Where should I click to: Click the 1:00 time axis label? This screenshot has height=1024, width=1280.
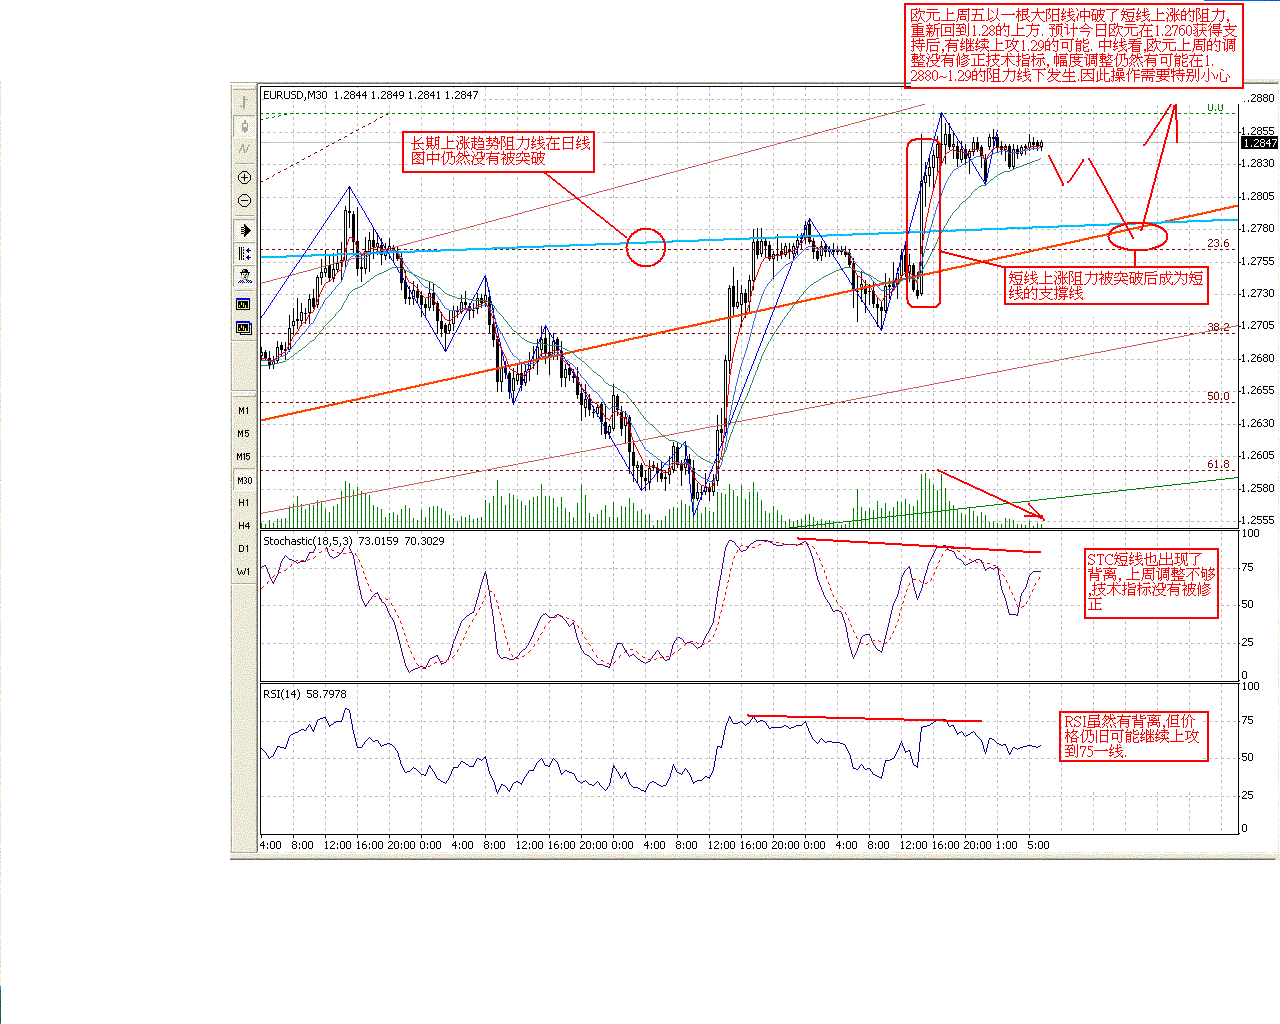(1007, 845)
